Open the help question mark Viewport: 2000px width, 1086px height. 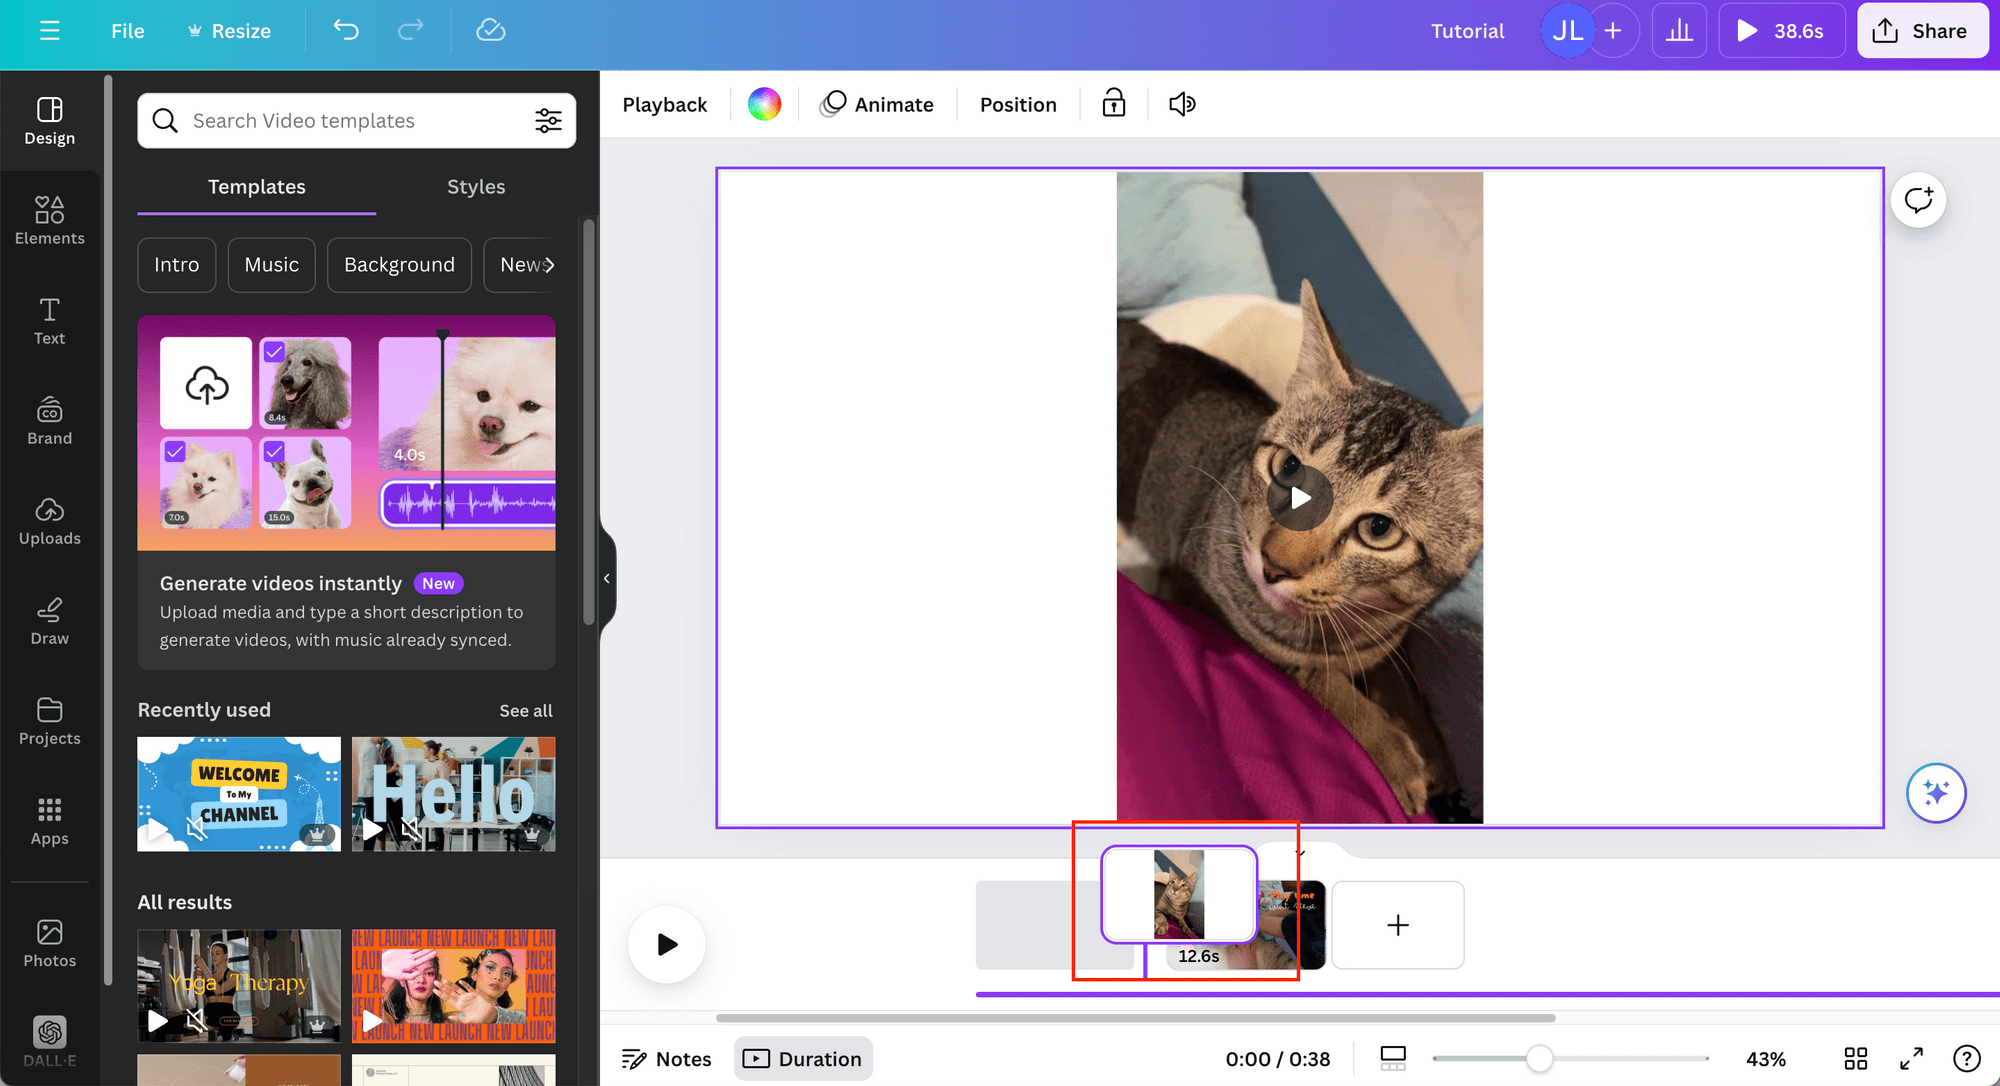pyautogui.click(x=1966, y=1058)
